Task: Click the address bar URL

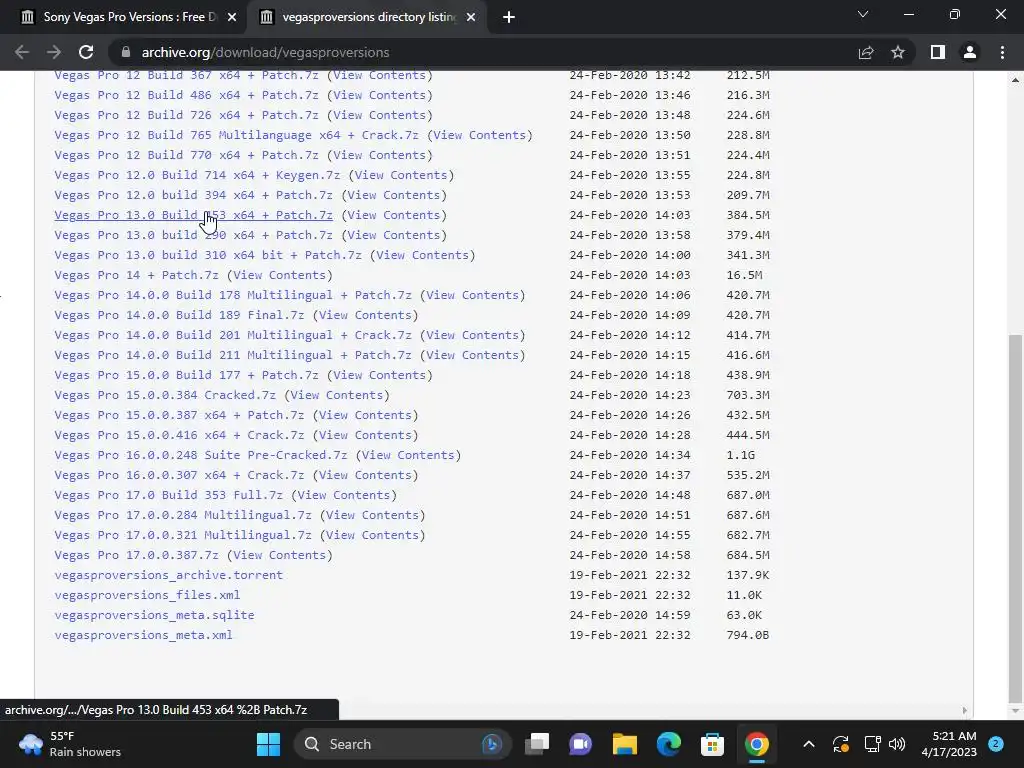Action: 265,52
